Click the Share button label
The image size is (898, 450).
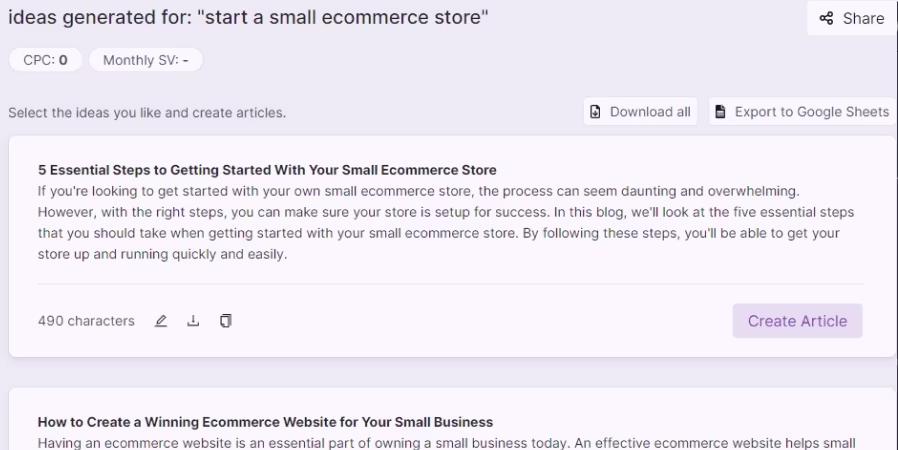coord(863,18)
